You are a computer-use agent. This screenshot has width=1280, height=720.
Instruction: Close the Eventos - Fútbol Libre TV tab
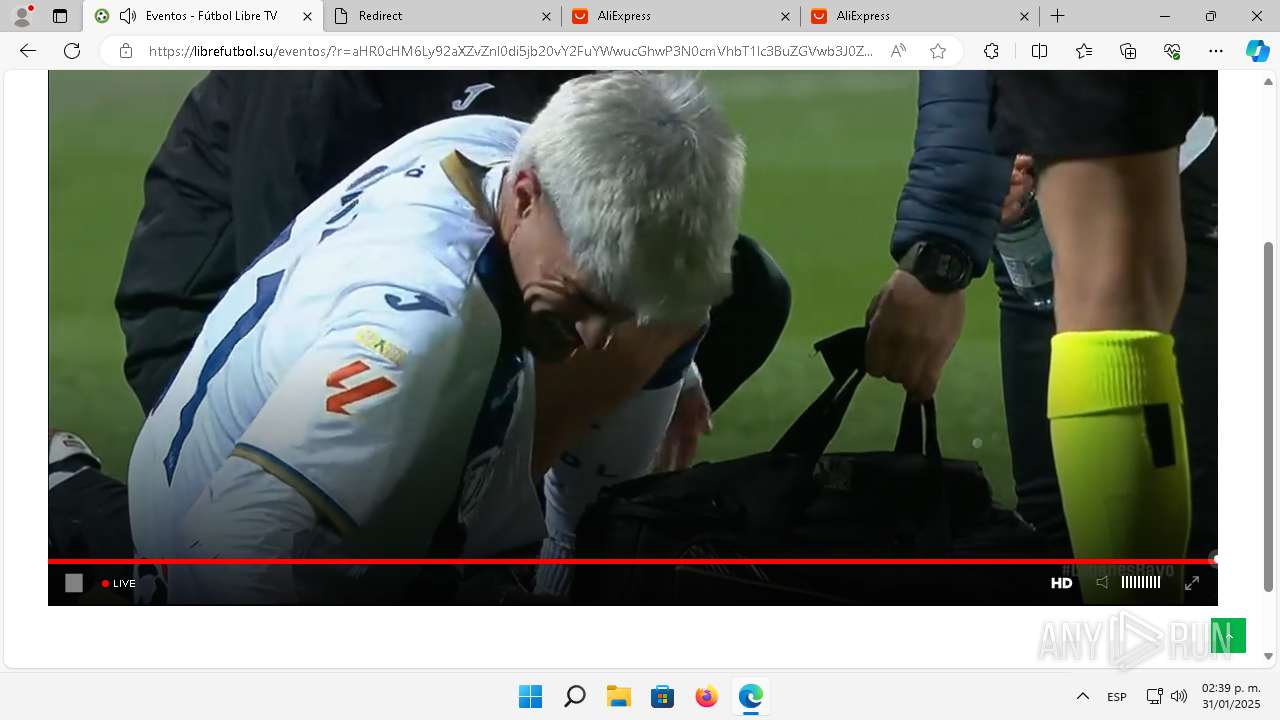[x=307, y=16]
